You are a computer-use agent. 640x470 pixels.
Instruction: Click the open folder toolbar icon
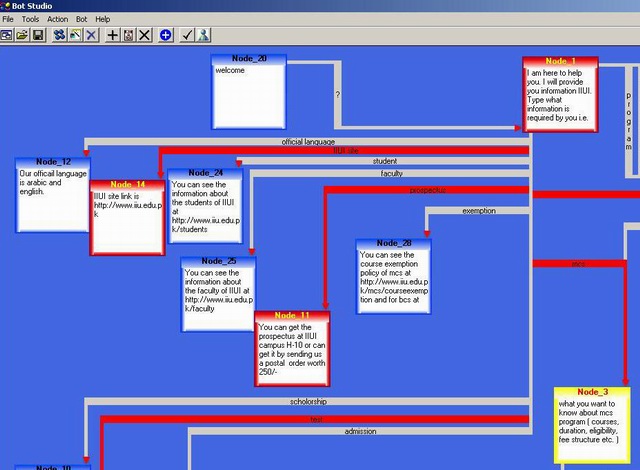coord(22,35)
